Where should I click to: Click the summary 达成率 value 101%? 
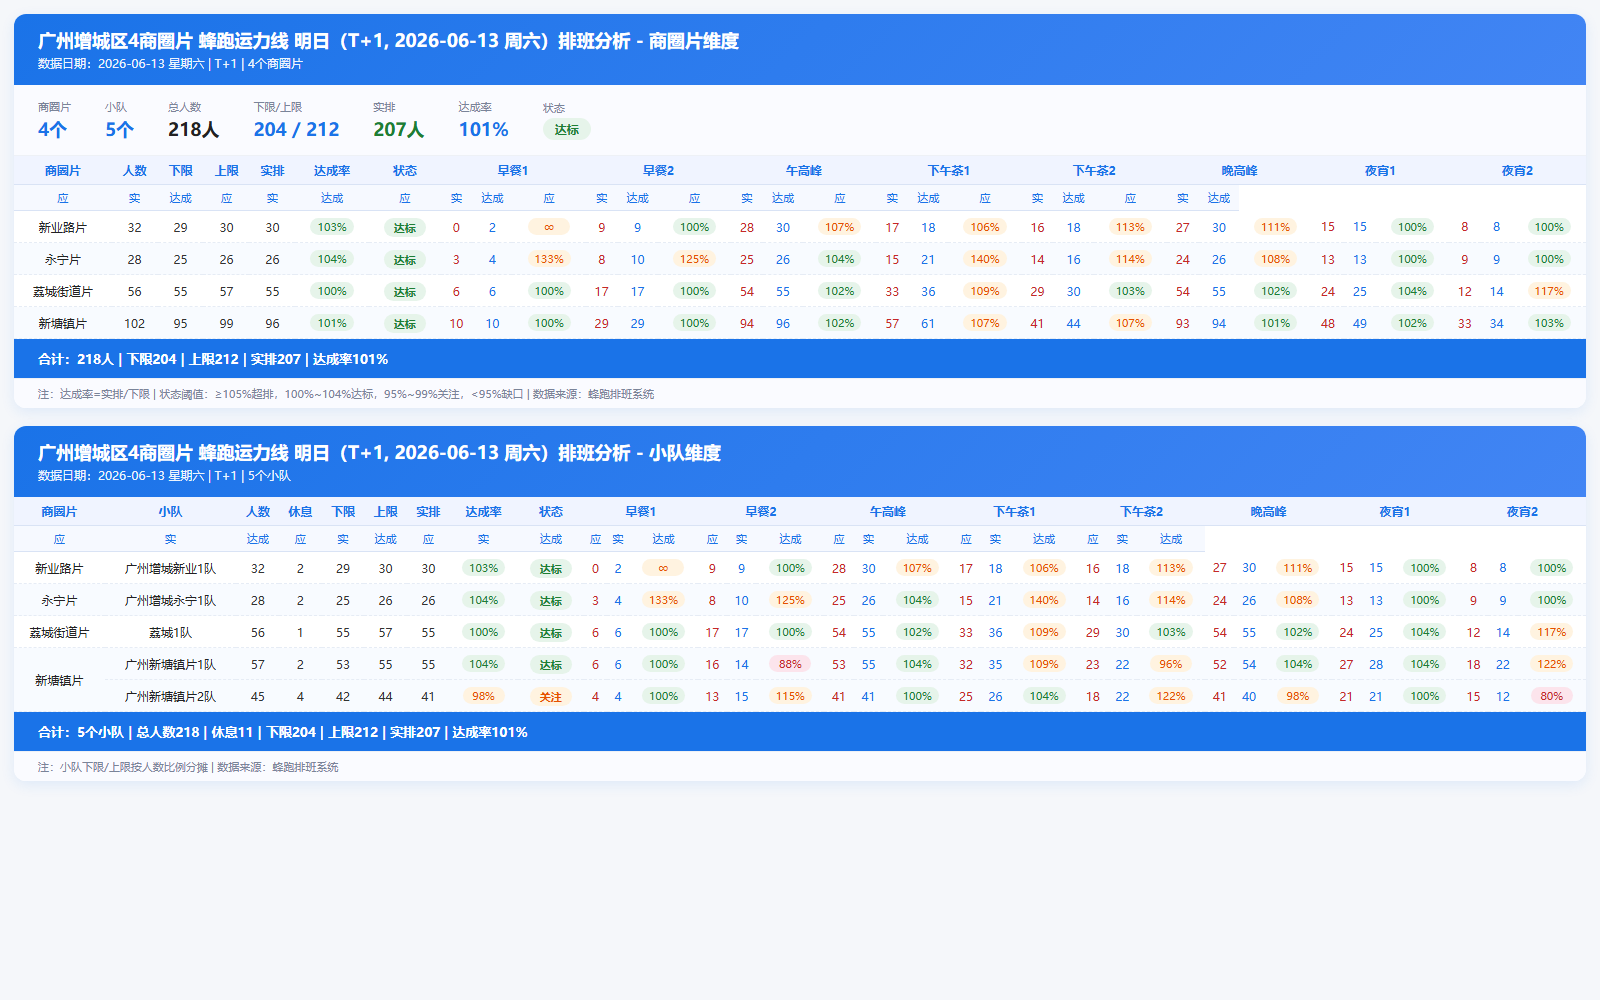click(x=483, y=129)
